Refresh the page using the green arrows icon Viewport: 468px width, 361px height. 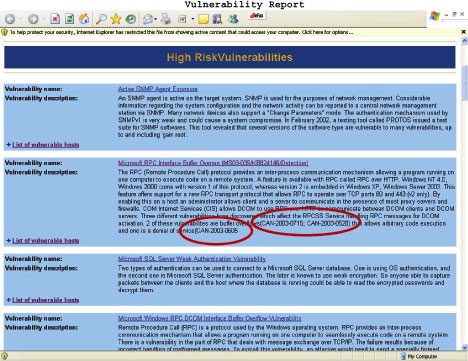pyautogui.click(x=69, y=19)
